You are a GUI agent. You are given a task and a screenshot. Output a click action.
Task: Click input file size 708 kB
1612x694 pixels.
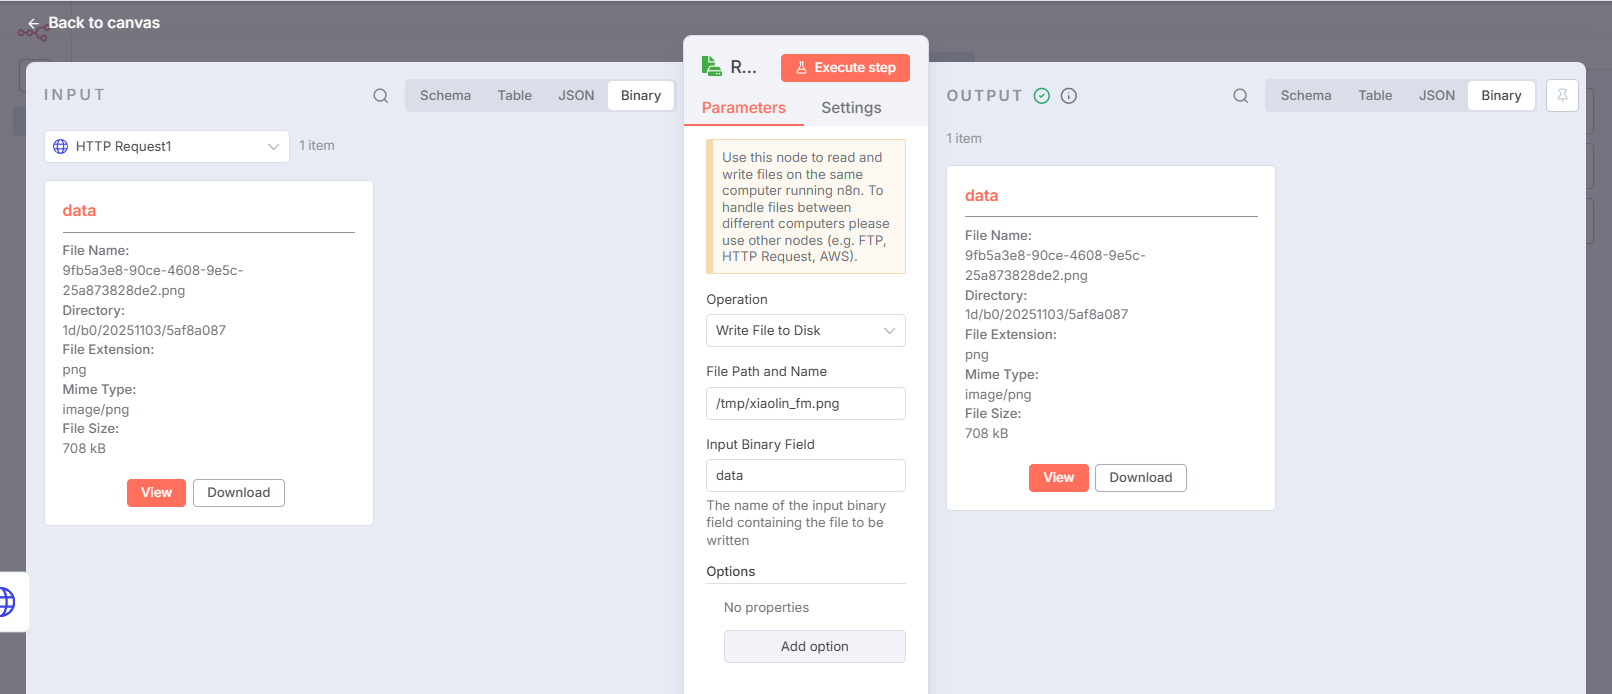[x=84, y=449]
